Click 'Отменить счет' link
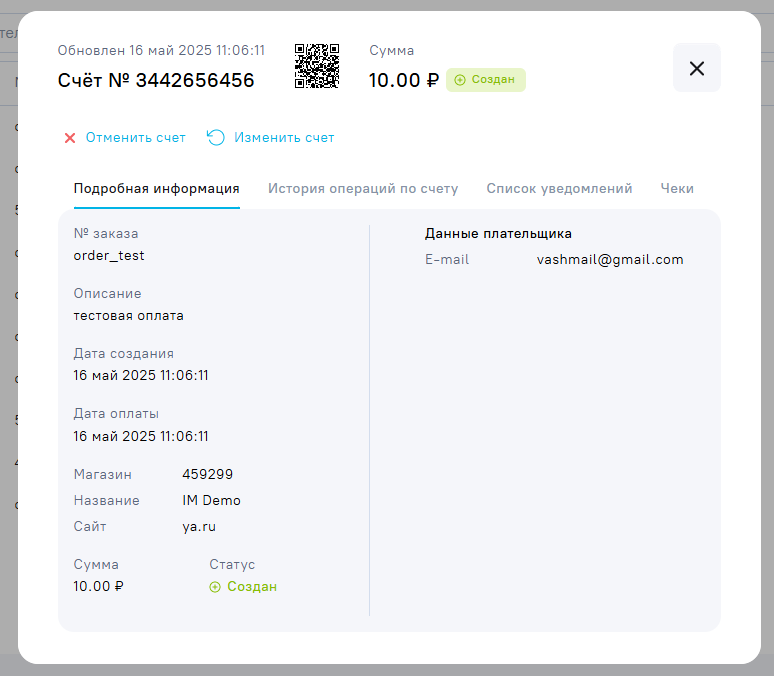The width and height of the screenshot is (774, 676). (x=136, y=138)
